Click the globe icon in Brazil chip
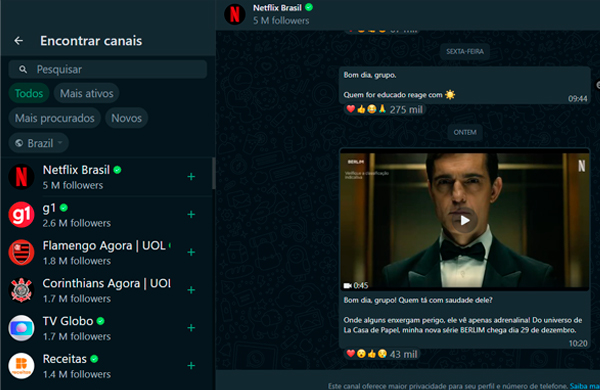Image resolution: width=600 pixels, height=390 pixels. [x=19, y=143]
